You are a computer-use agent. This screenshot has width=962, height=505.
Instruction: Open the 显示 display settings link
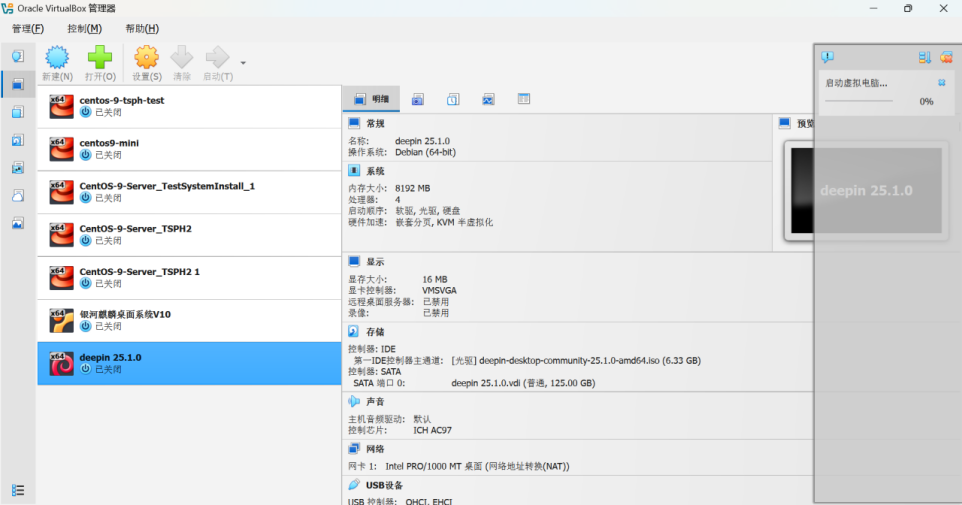pos(375,262)
